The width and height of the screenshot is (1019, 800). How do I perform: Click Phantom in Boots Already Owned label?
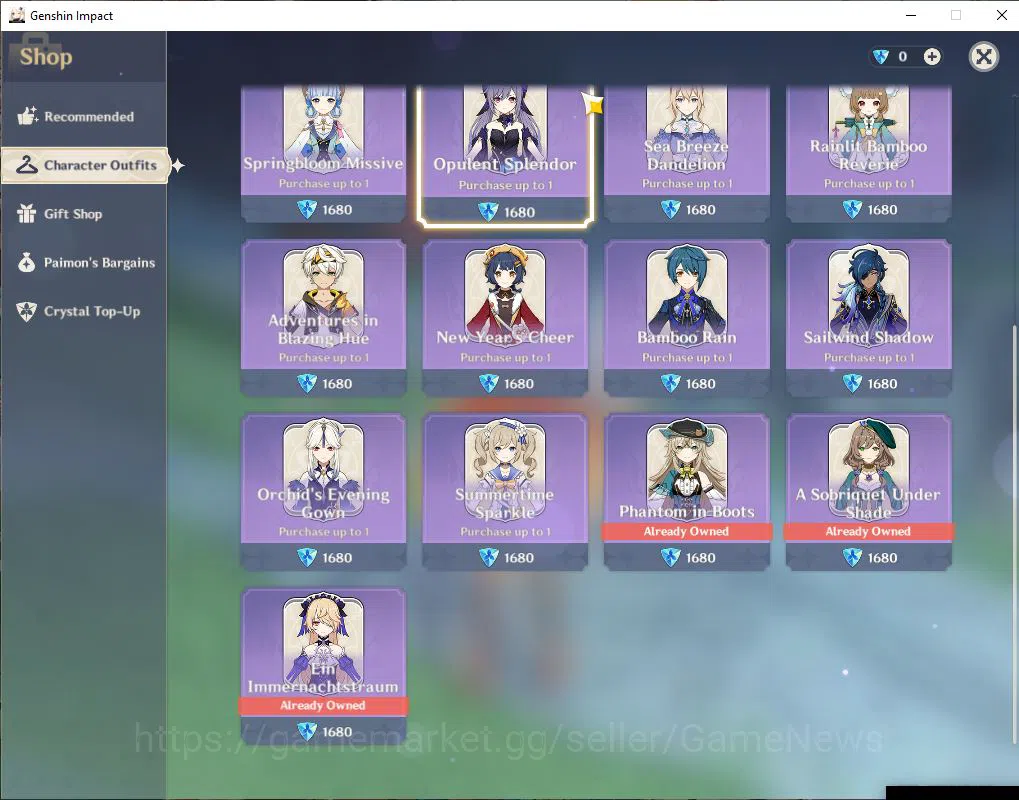point(687,532)
